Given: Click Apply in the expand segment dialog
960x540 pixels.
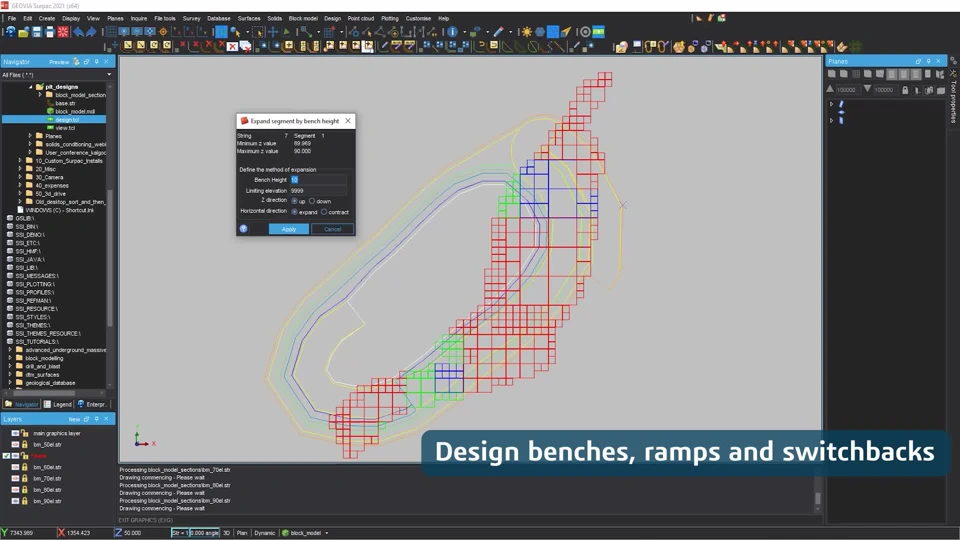Looking at the screenshot, I should click(x=289, y=229).
